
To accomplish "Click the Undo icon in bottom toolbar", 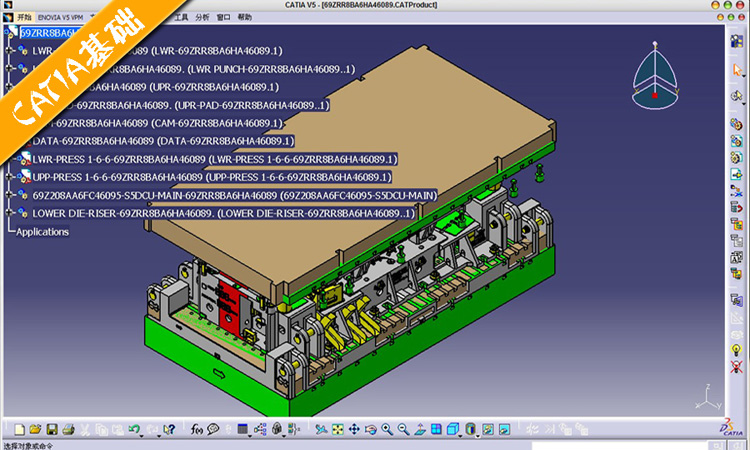I will tap(134, 430).
